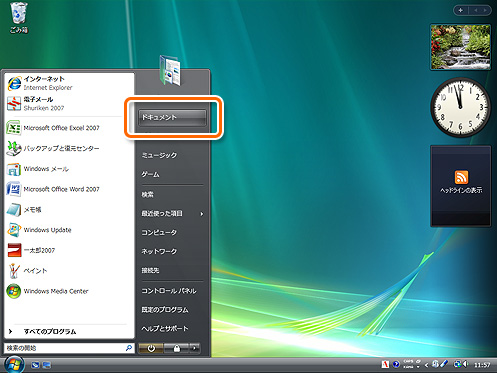Image resolution: width=497 pixels, height=373 pixels.
Task: Open ペイント (Paint)
Action: [69, 270]
